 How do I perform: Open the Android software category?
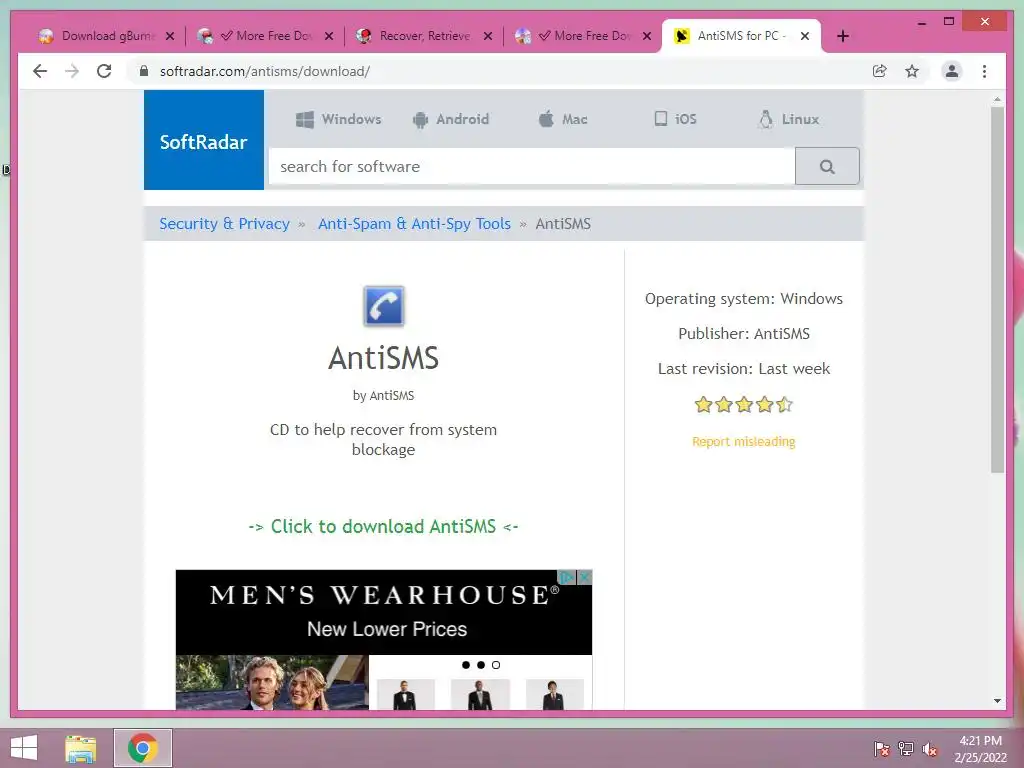tap(451, 119)
